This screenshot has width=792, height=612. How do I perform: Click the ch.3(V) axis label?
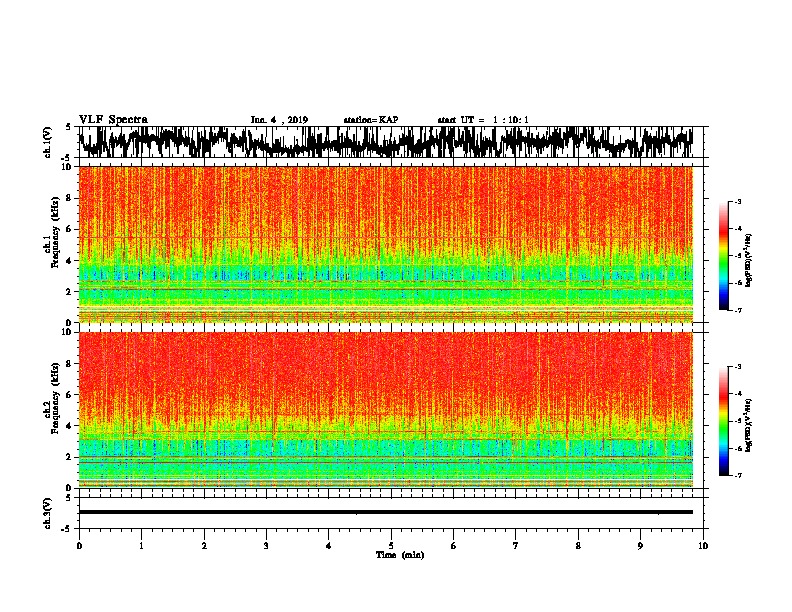48,513
